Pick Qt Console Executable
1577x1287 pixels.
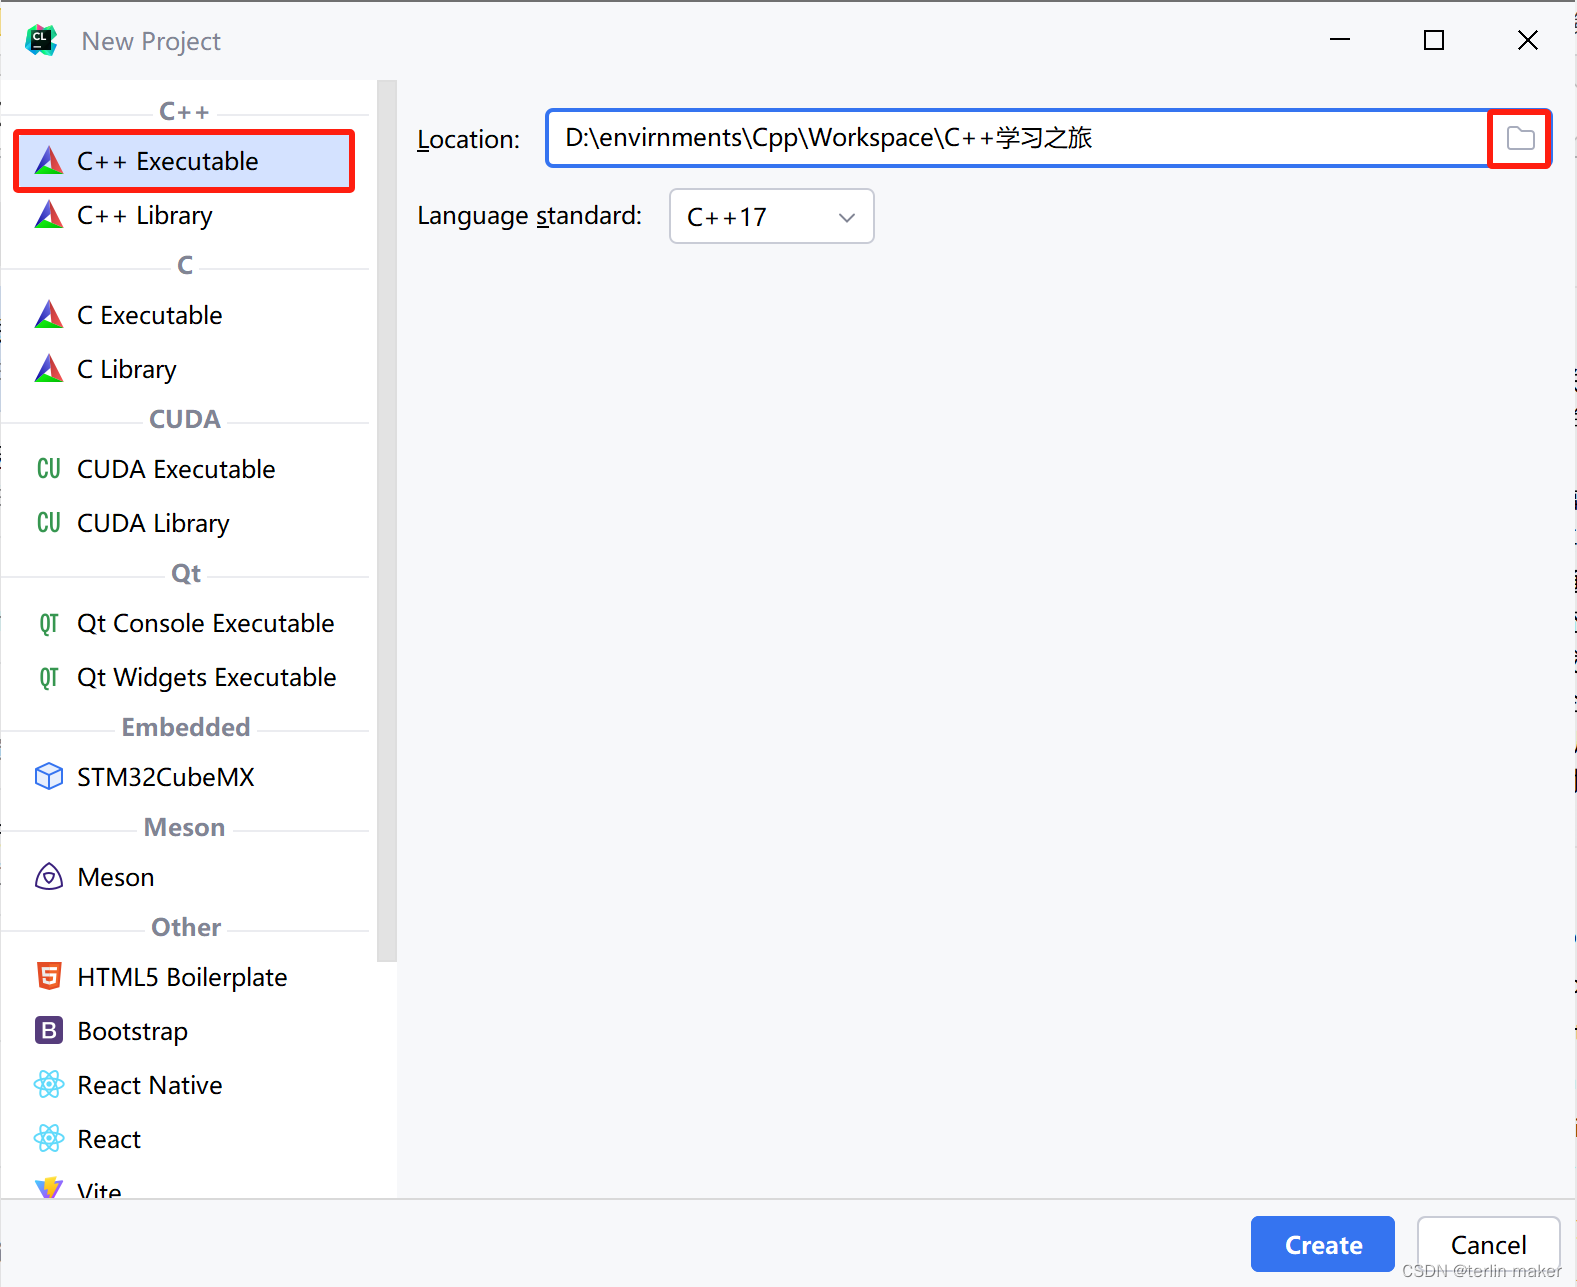pos(184,623)
